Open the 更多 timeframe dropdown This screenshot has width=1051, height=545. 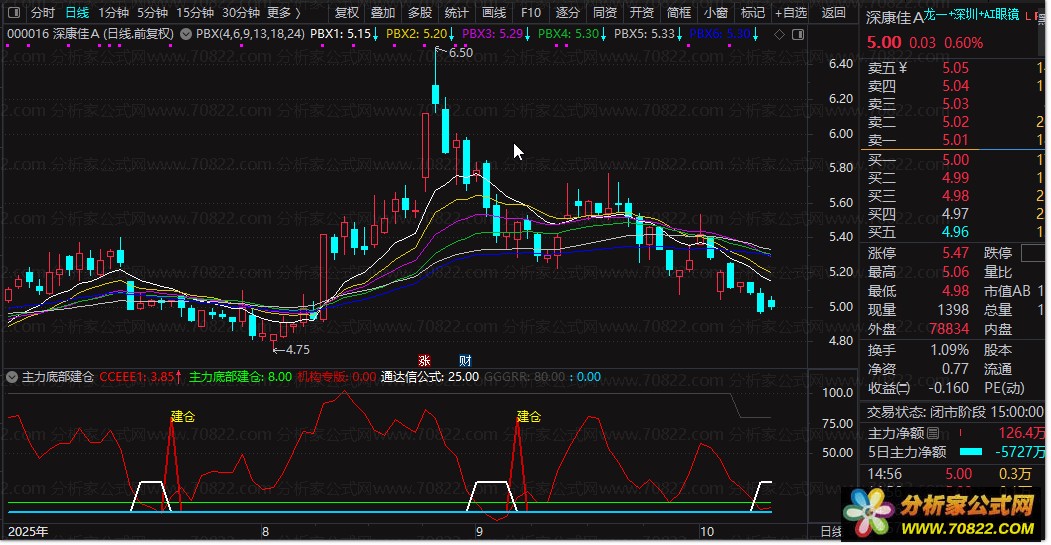[x=284, y=13]
